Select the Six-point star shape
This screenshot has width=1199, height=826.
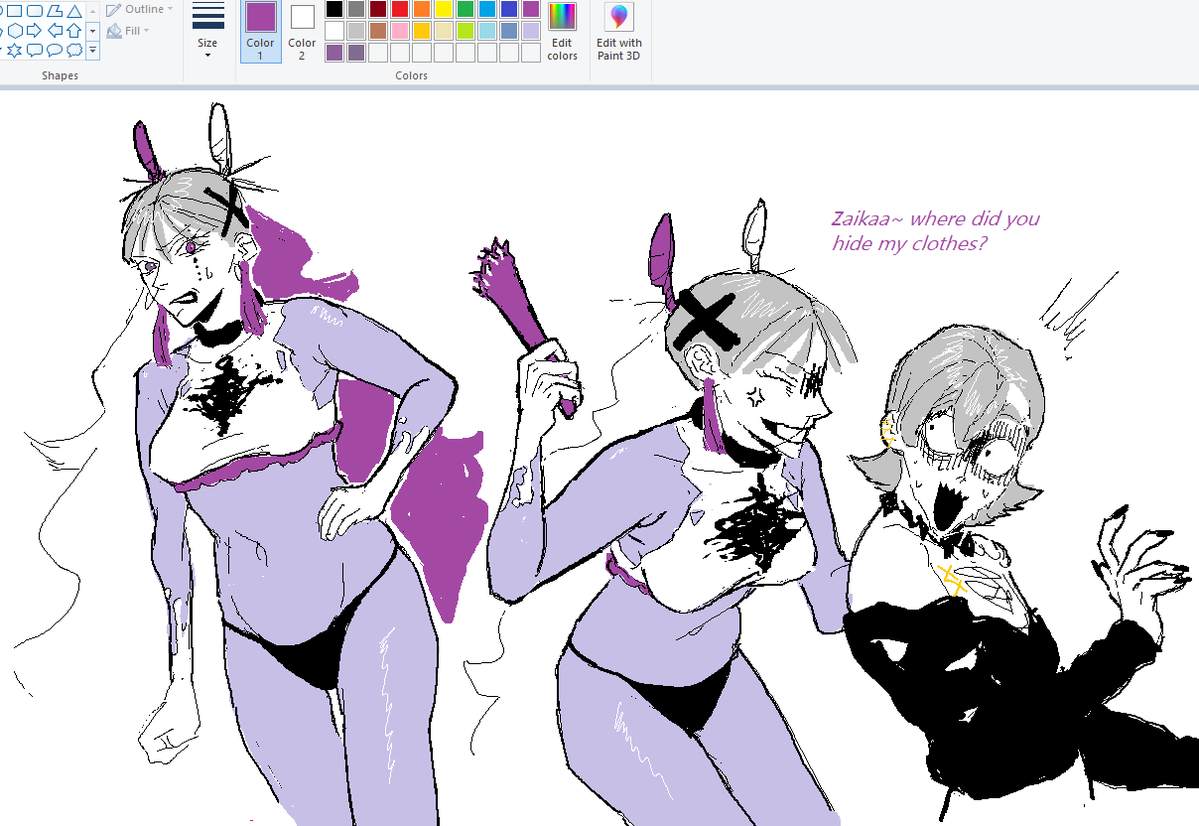tap(15, 50)
